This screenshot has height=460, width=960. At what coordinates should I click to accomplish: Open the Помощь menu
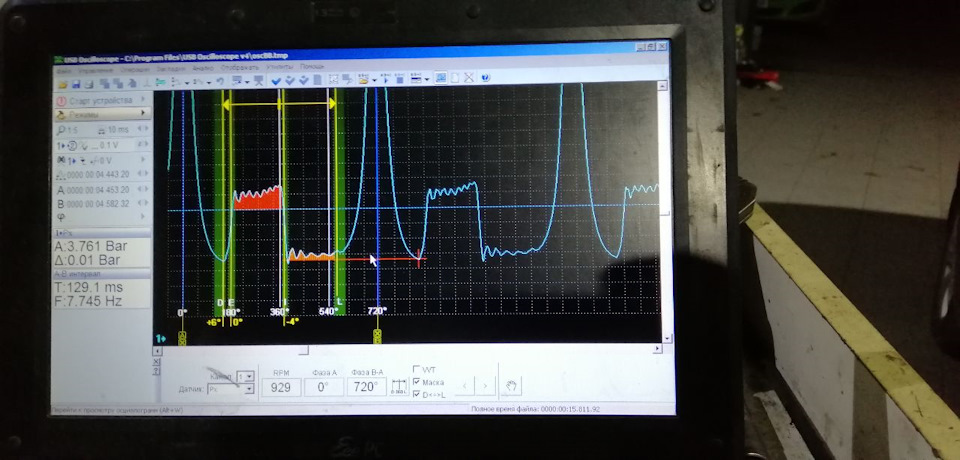312,66
